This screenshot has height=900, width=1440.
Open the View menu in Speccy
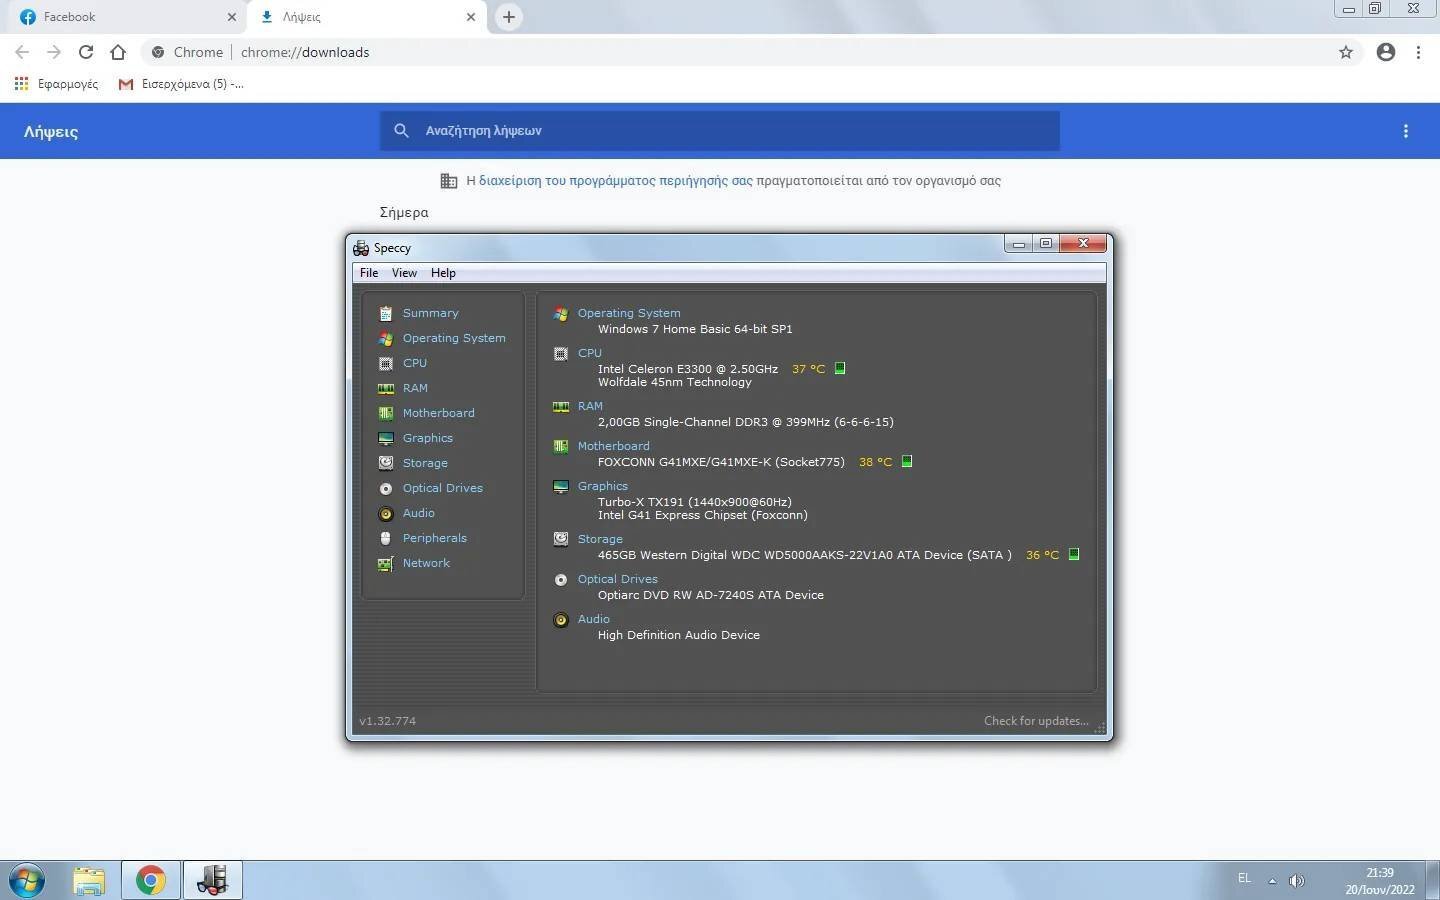[404, 273]
